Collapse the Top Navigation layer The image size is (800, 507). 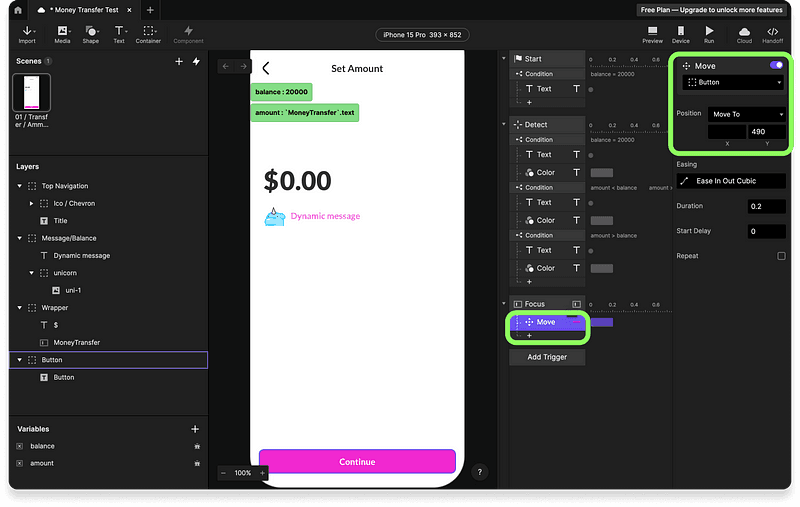tap(20, 186)
